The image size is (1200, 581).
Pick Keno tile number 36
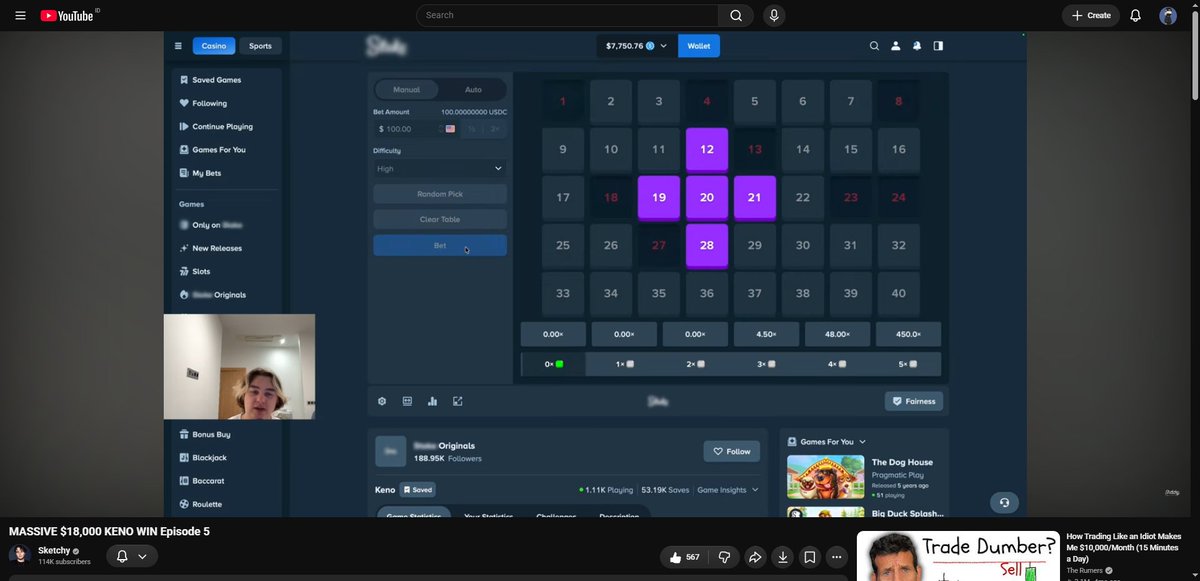click(x=707, y=293)
